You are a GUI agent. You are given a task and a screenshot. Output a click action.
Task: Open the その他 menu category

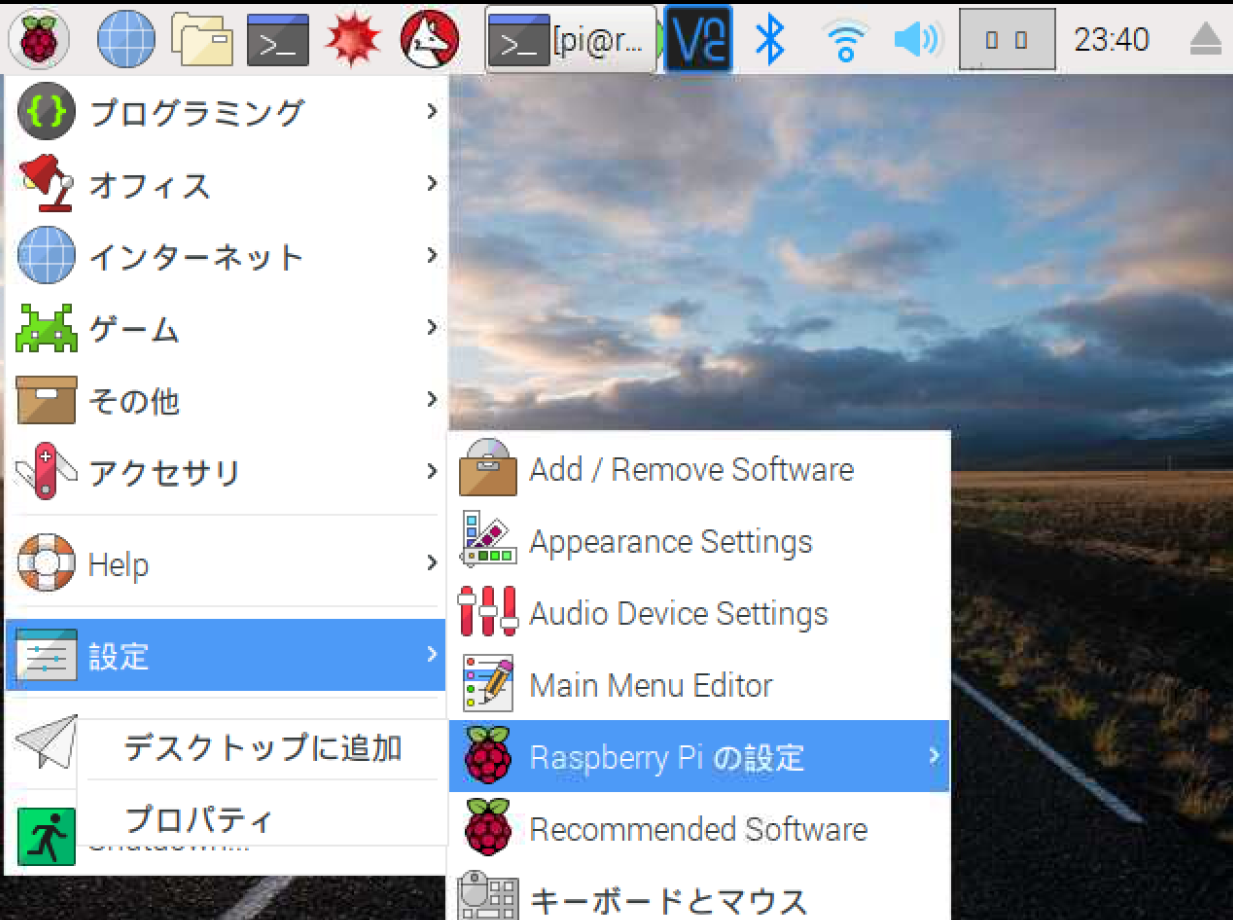coord(226,401)
